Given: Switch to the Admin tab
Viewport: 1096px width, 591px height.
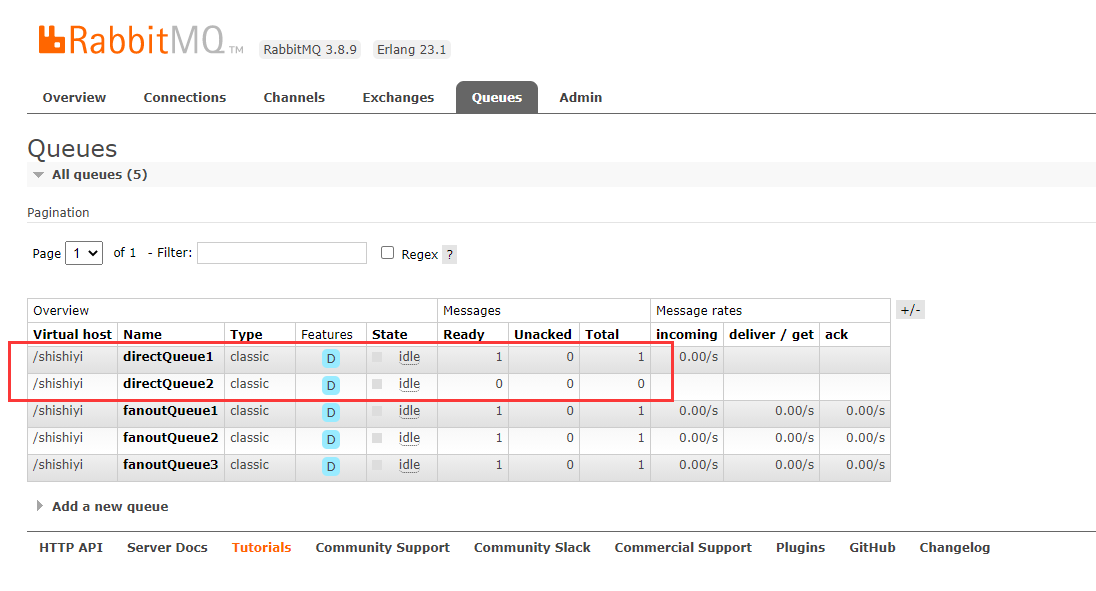Looking at the screenshot, I should [580, 98].
